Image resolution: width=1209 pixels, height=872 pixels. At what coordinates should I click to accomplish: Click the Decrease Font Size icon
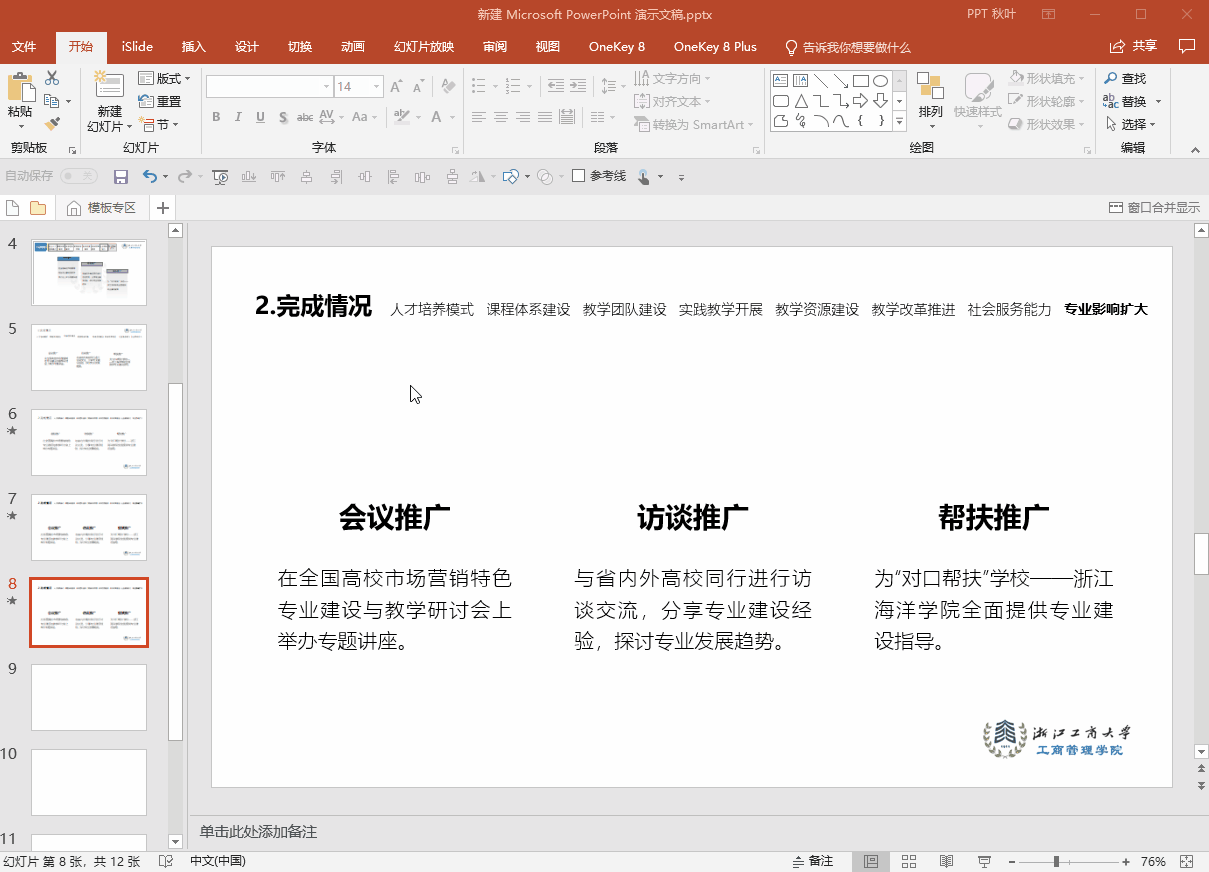419,87
